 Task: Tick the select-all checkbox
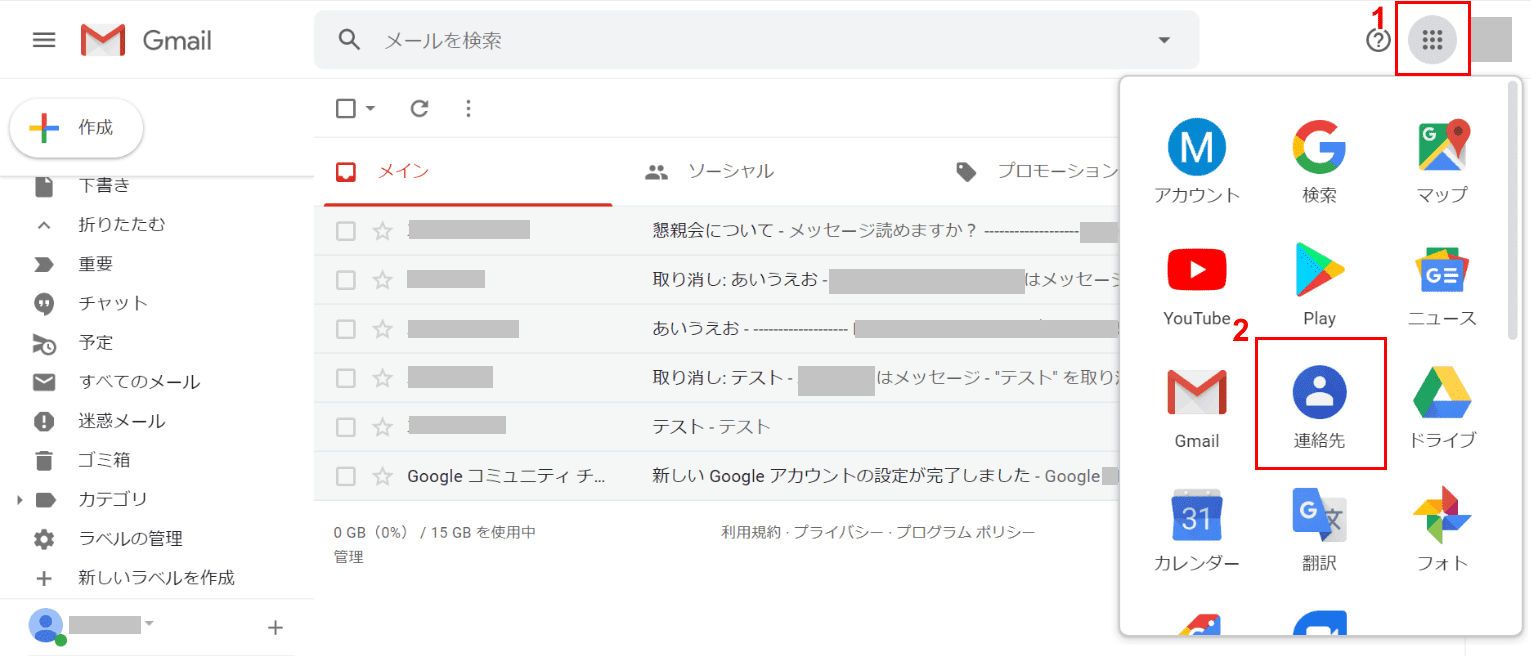coord(346,108)
